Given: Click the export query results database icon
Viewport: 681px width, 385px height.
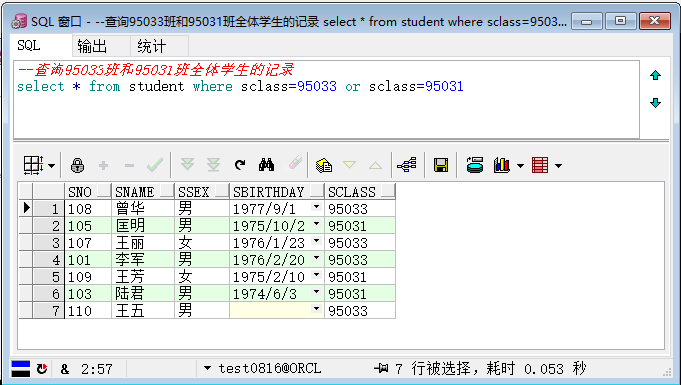Looking at the screenshot, I should coord(475,165).
